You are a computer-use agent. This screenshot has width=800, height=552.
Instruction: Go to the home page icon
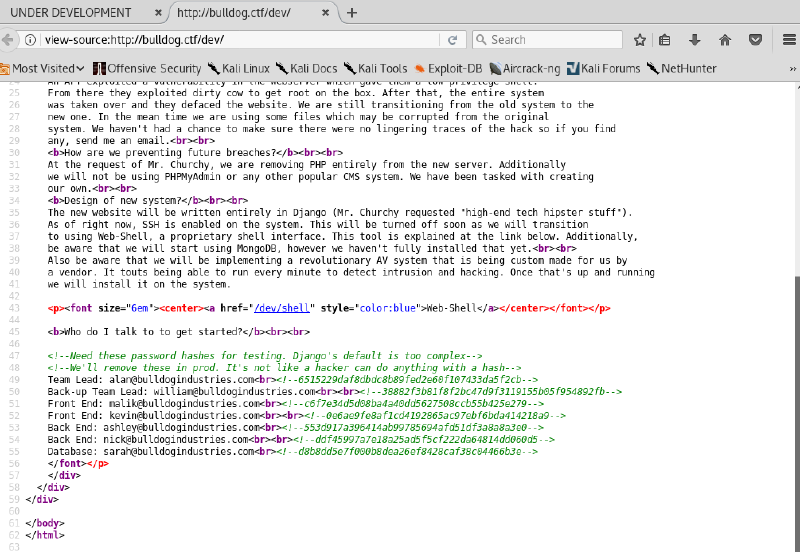coord(725,40)
